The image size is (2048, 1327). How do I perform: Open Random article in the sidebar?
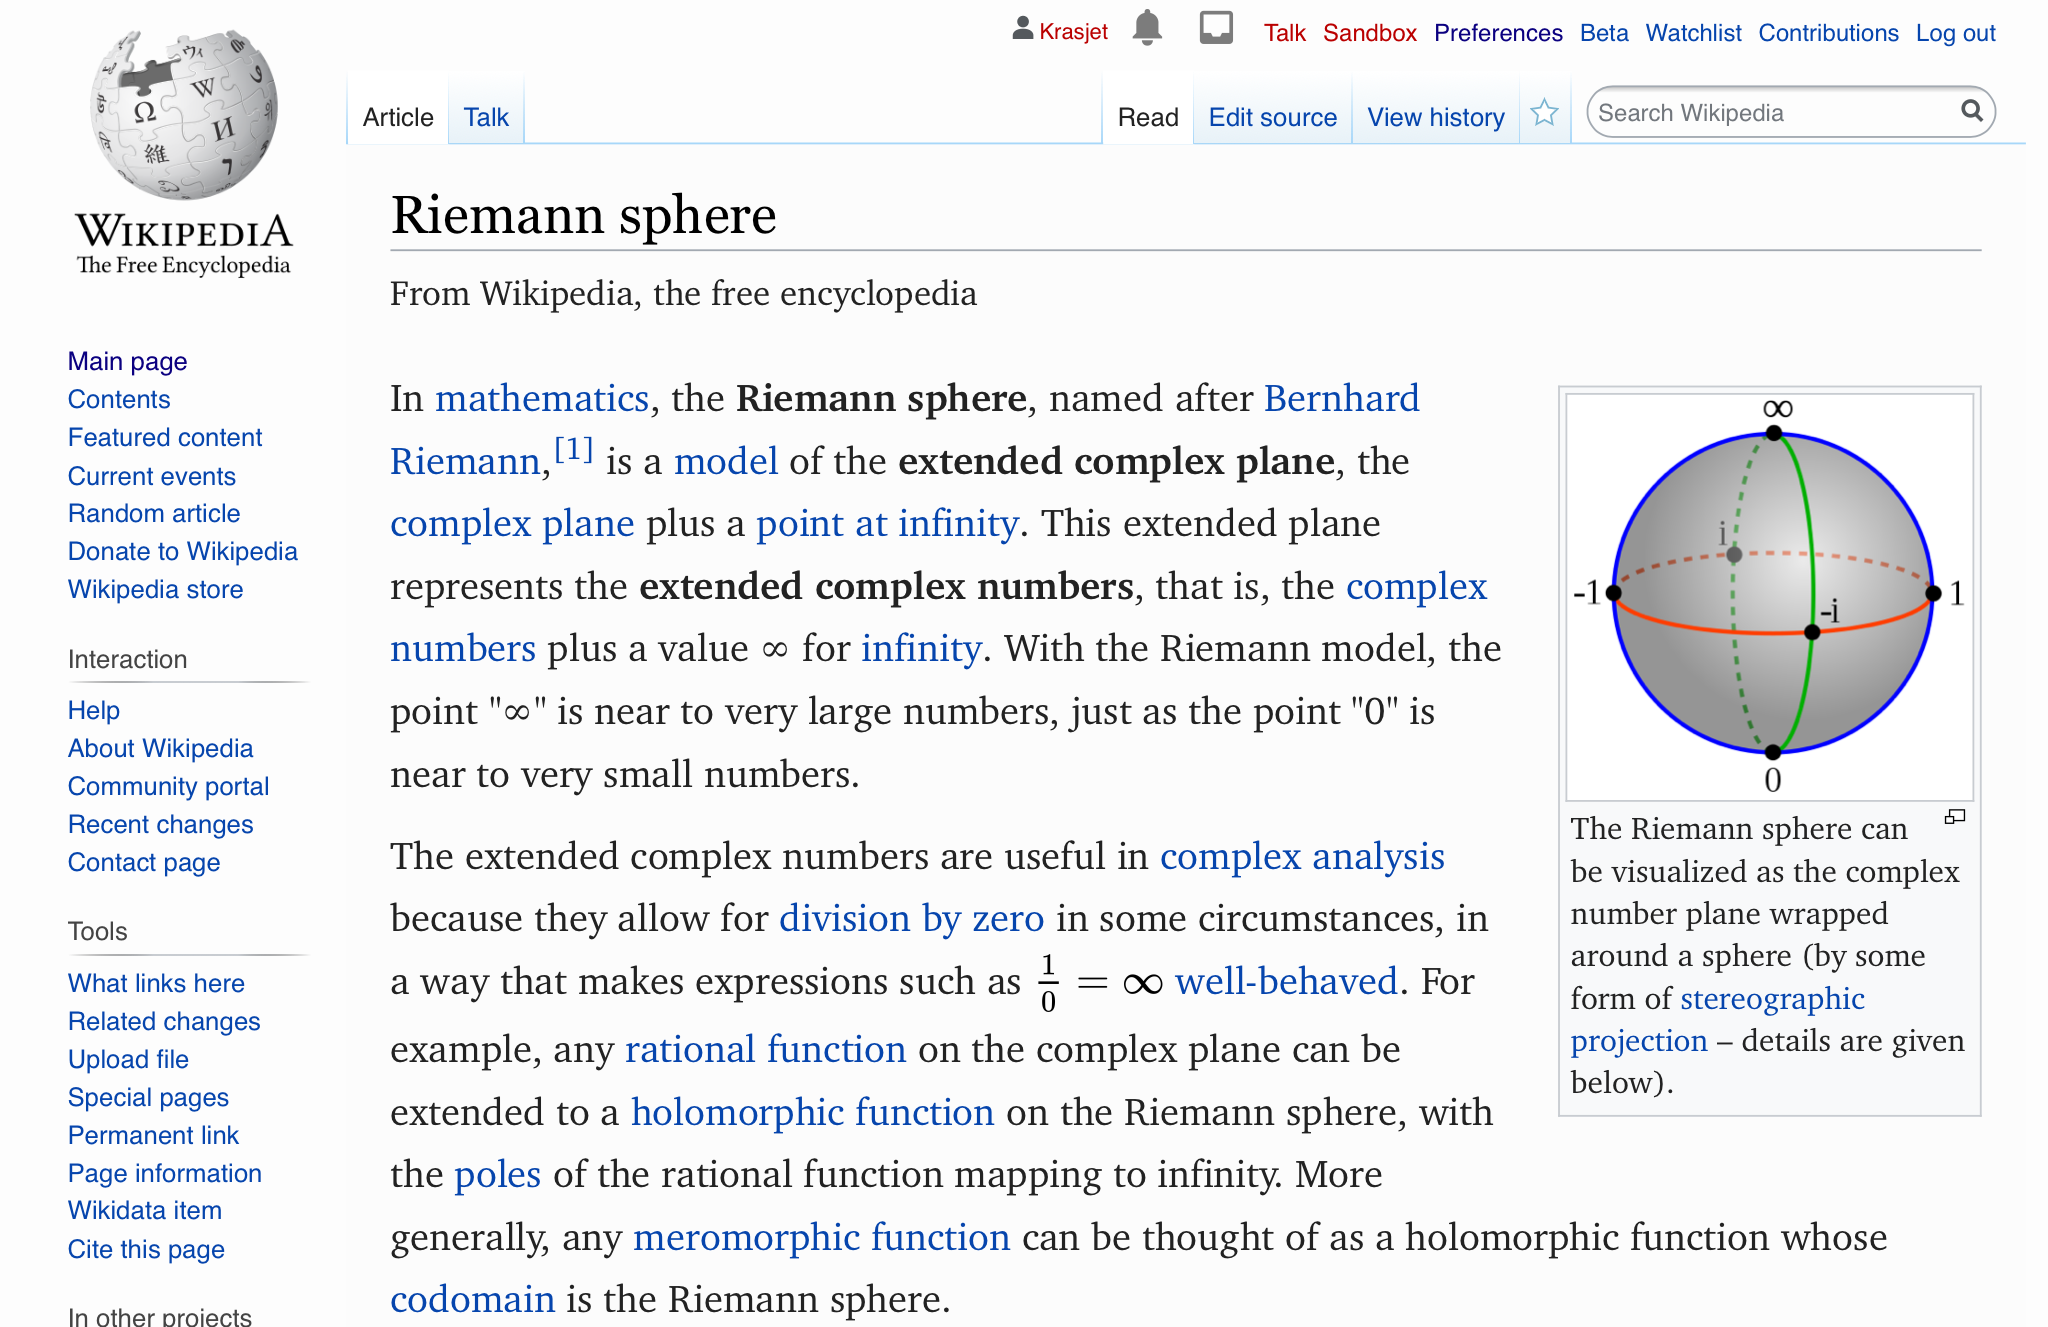(x=154, y=513)
